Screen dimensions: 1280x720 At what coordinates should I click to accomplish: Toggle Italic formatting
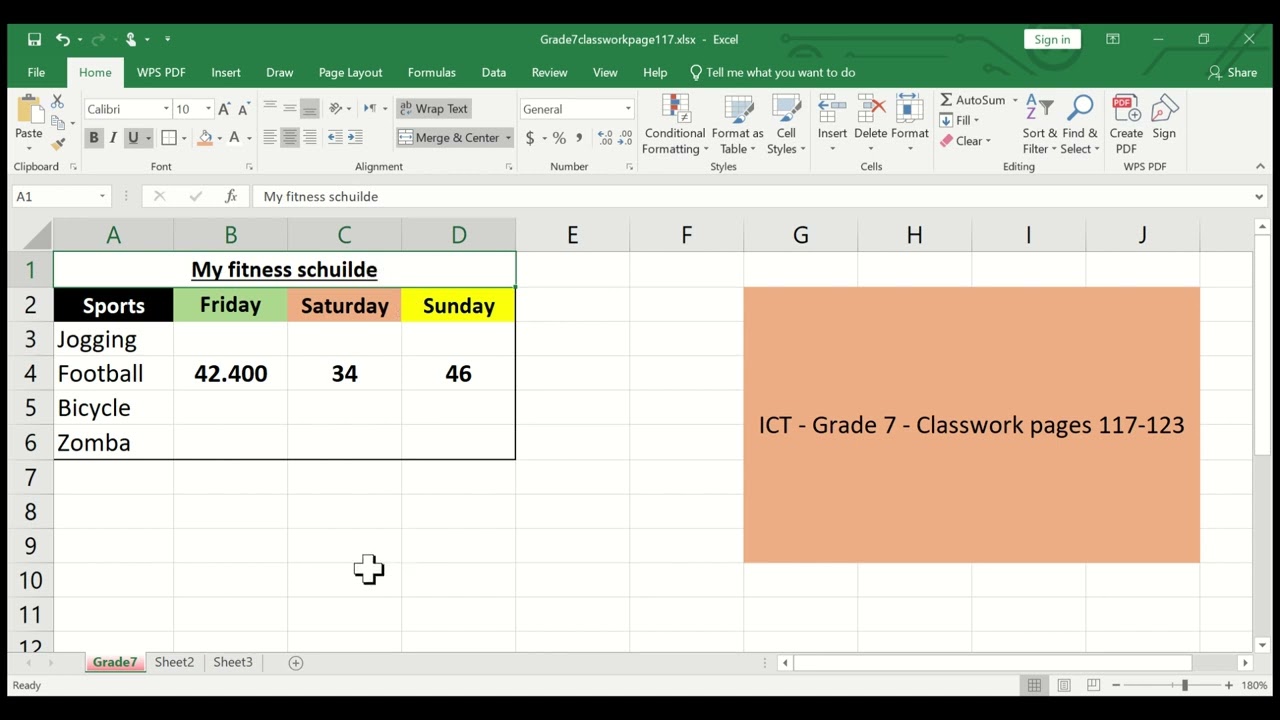point(113,138)
